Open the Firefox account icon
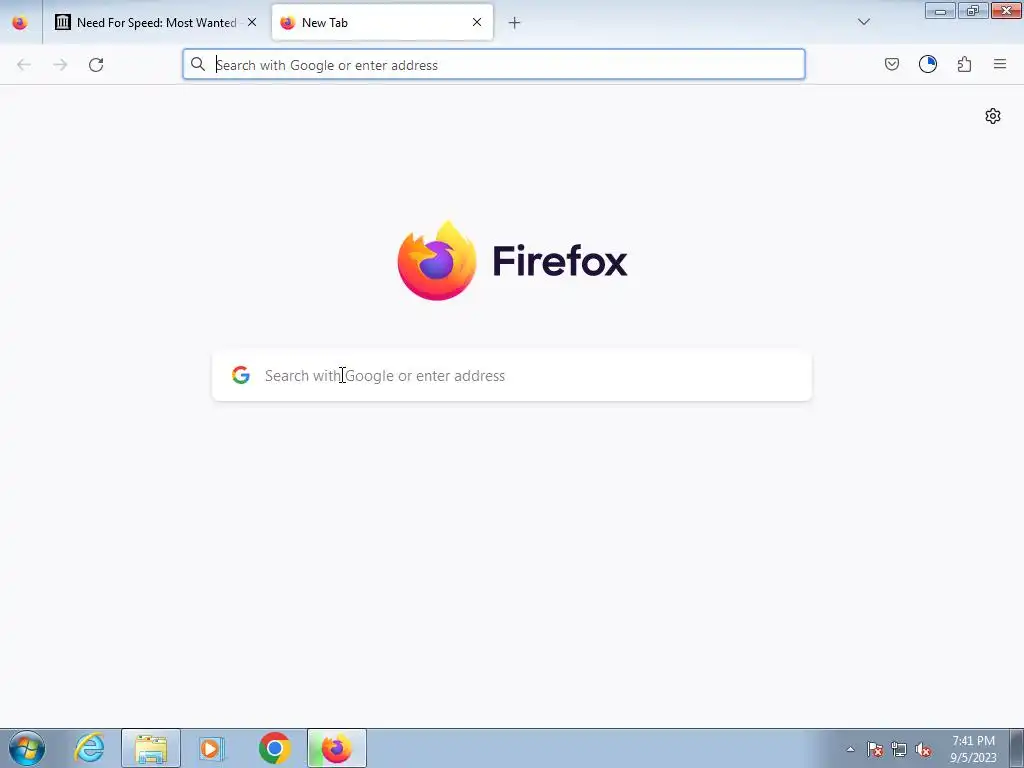Screen dimensions: 1024x768 928,64
